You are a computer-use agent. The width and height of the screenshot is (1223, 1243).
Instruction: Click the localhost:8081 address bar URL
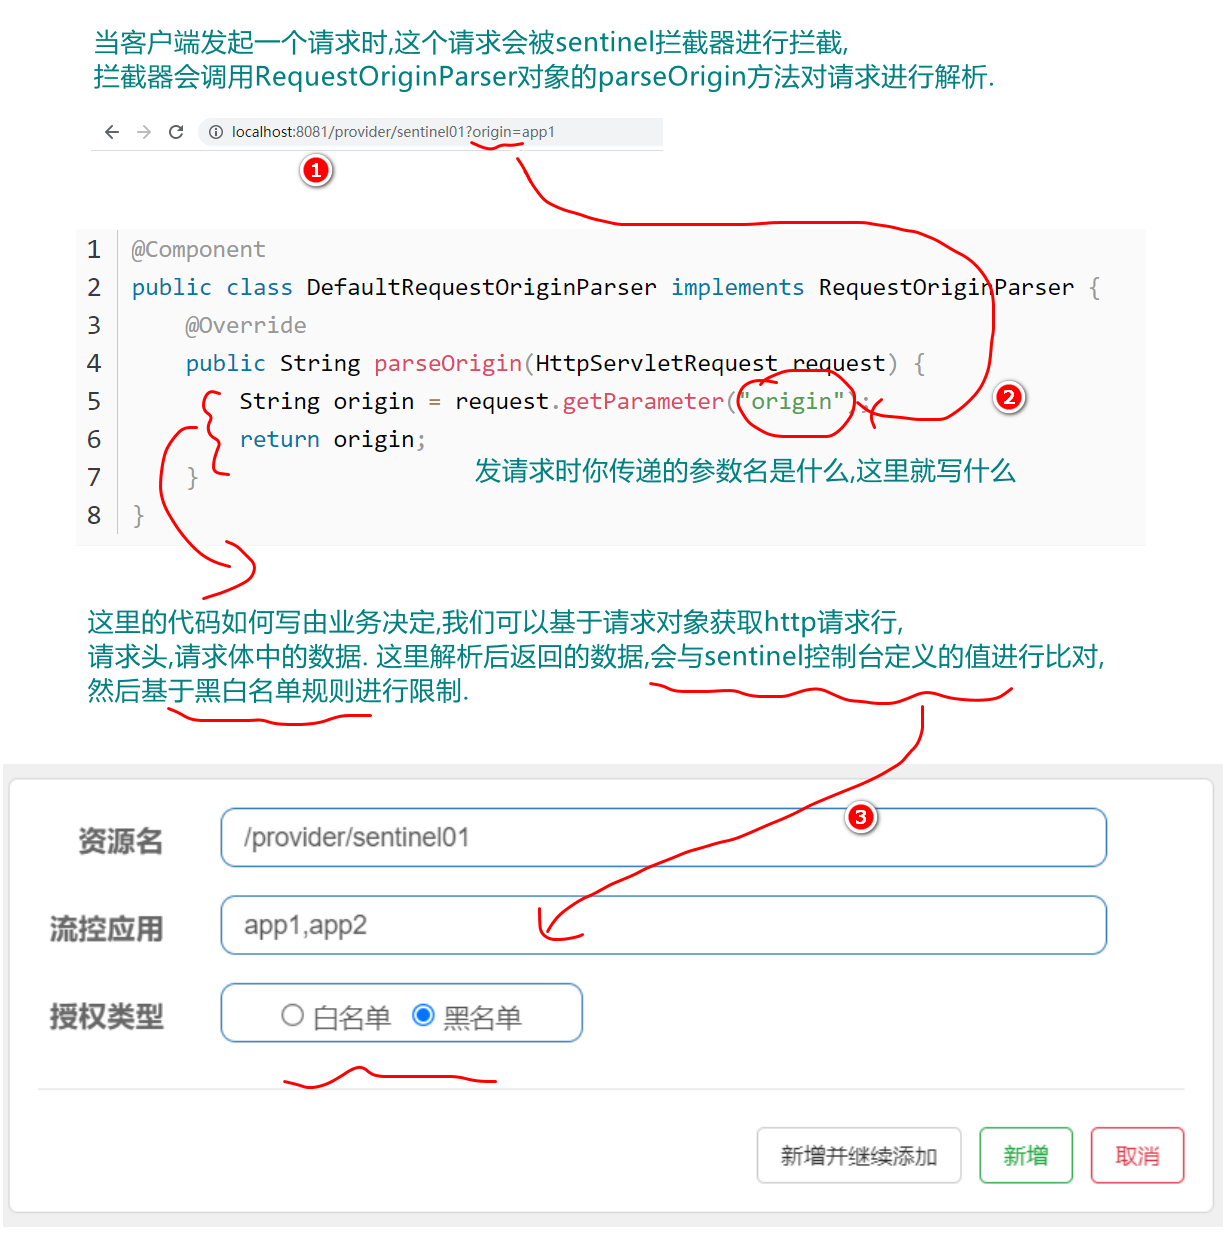(393, 132)
